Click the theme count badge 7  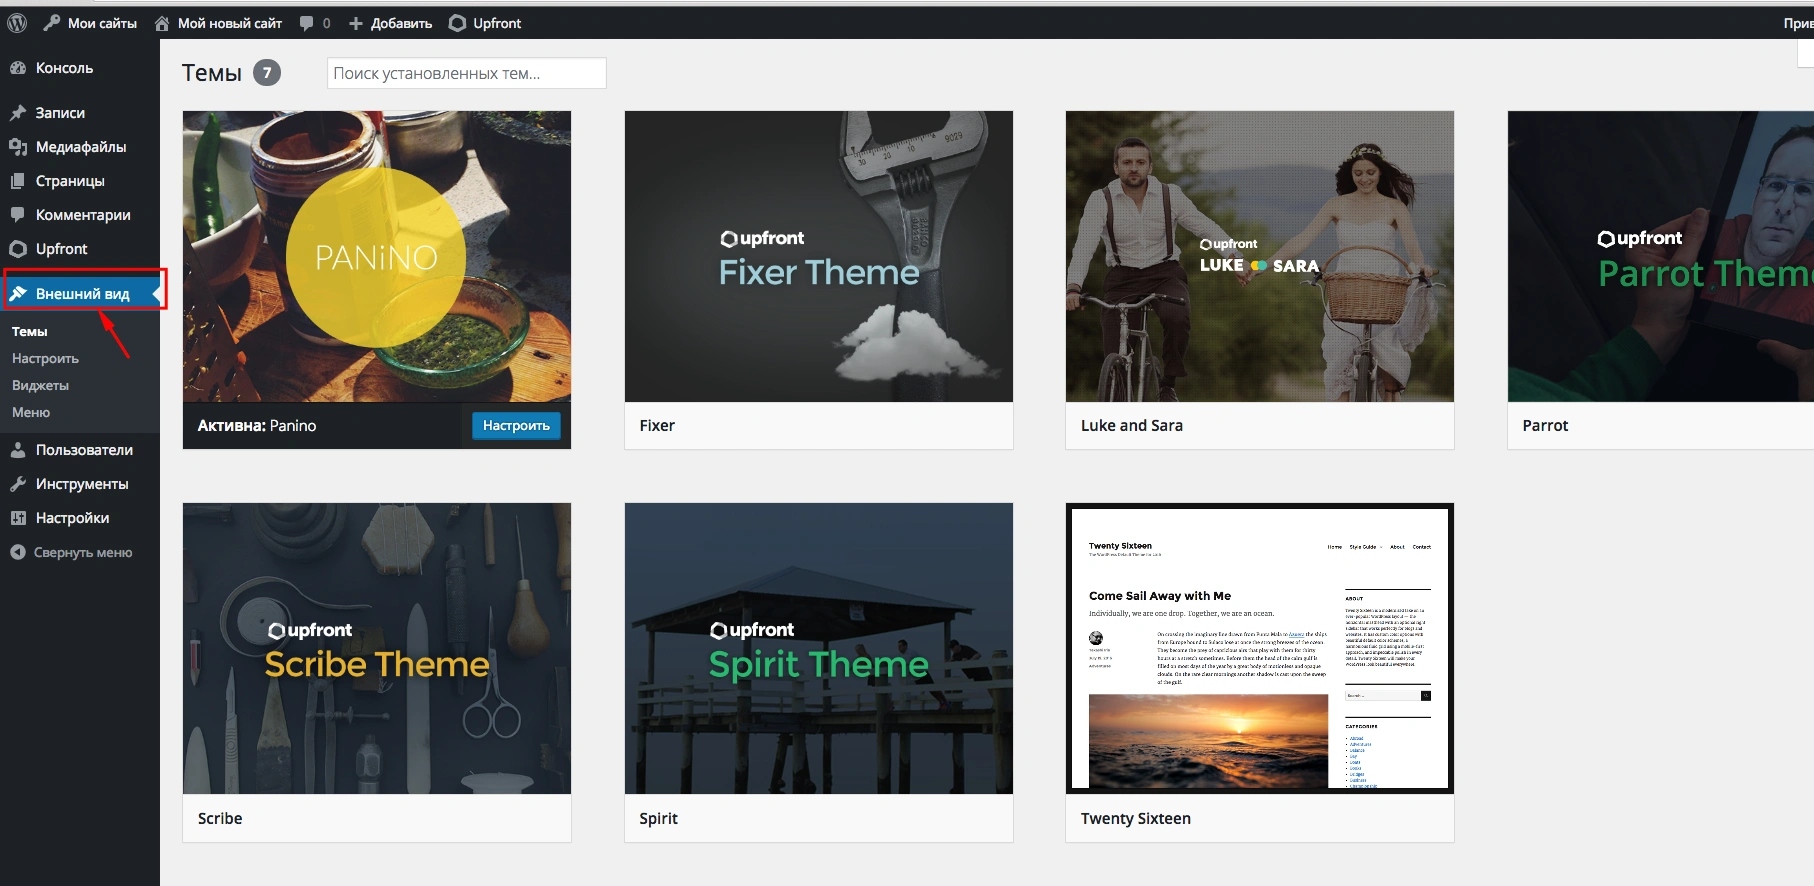[267, 72]
